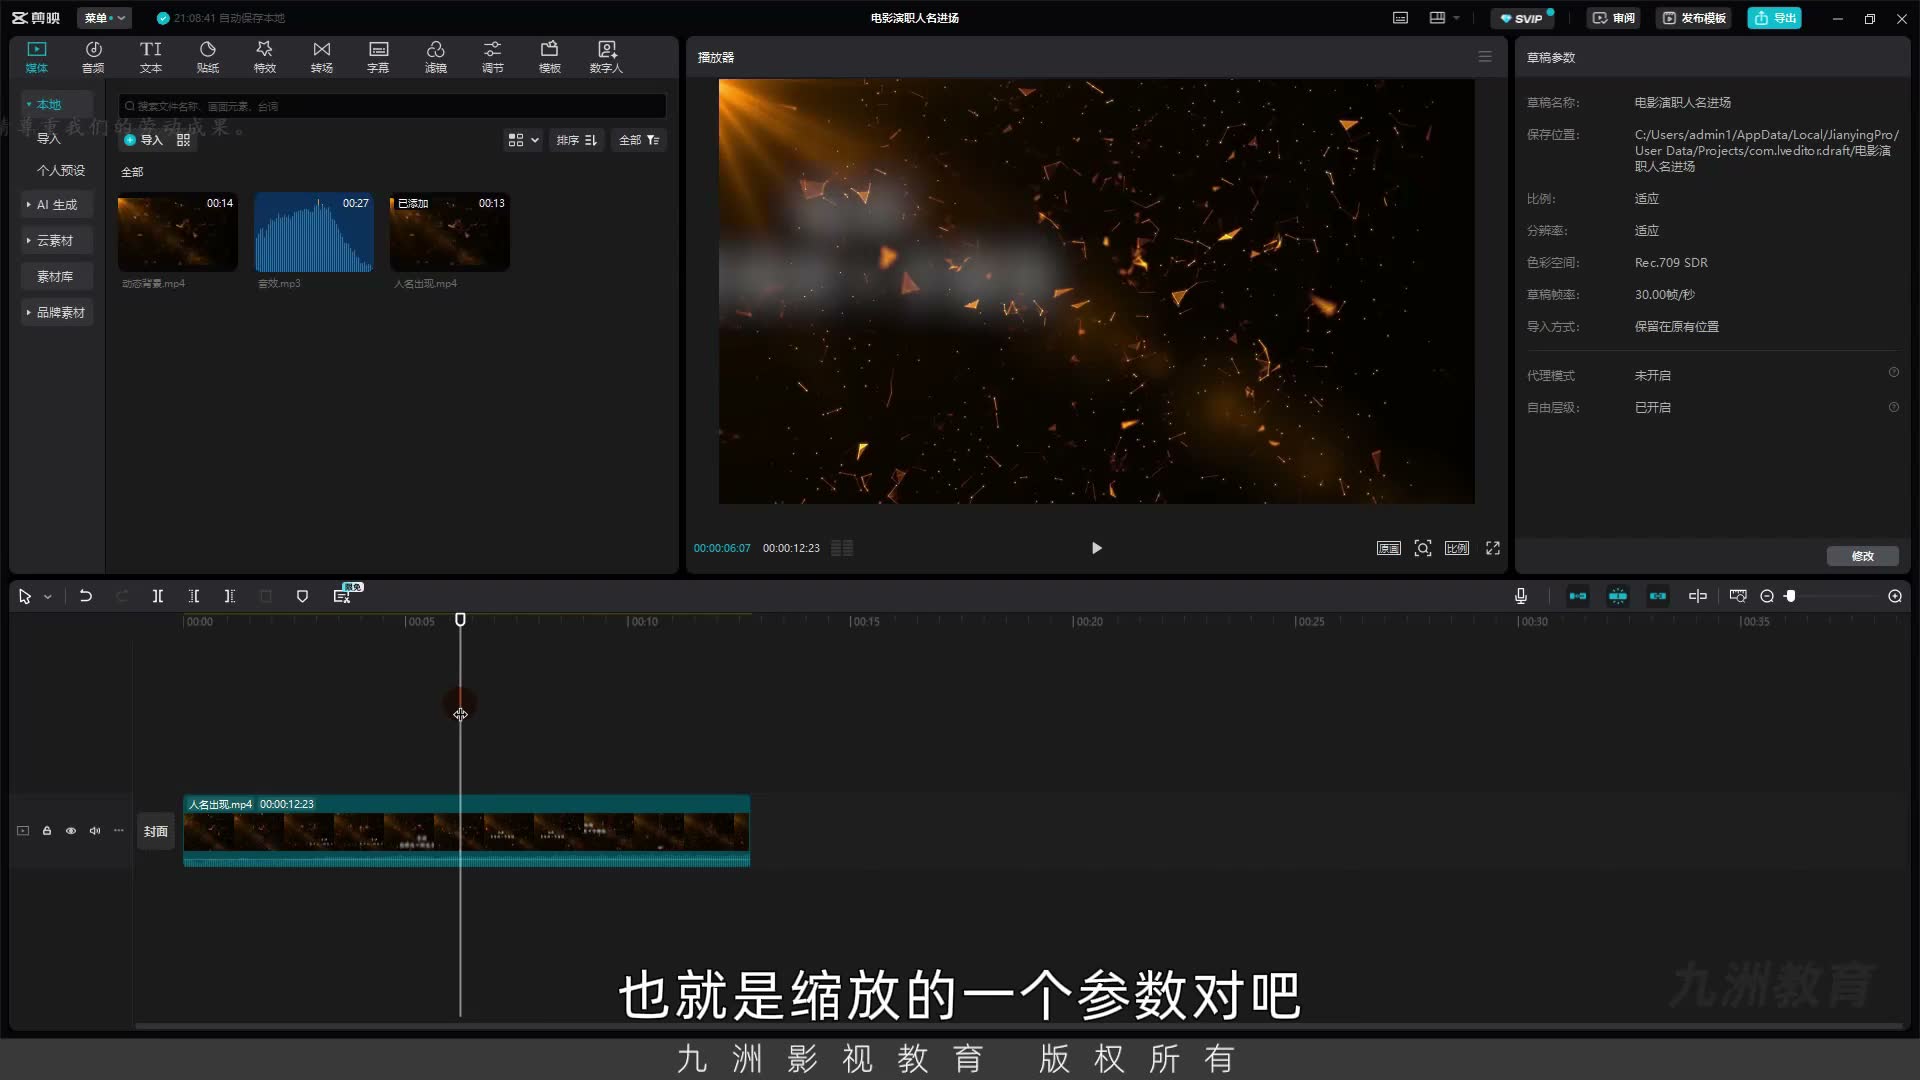Screen dimensions: 1920x1080
Task: Mute the main video track audio
Action: click(x=95, y=830)
